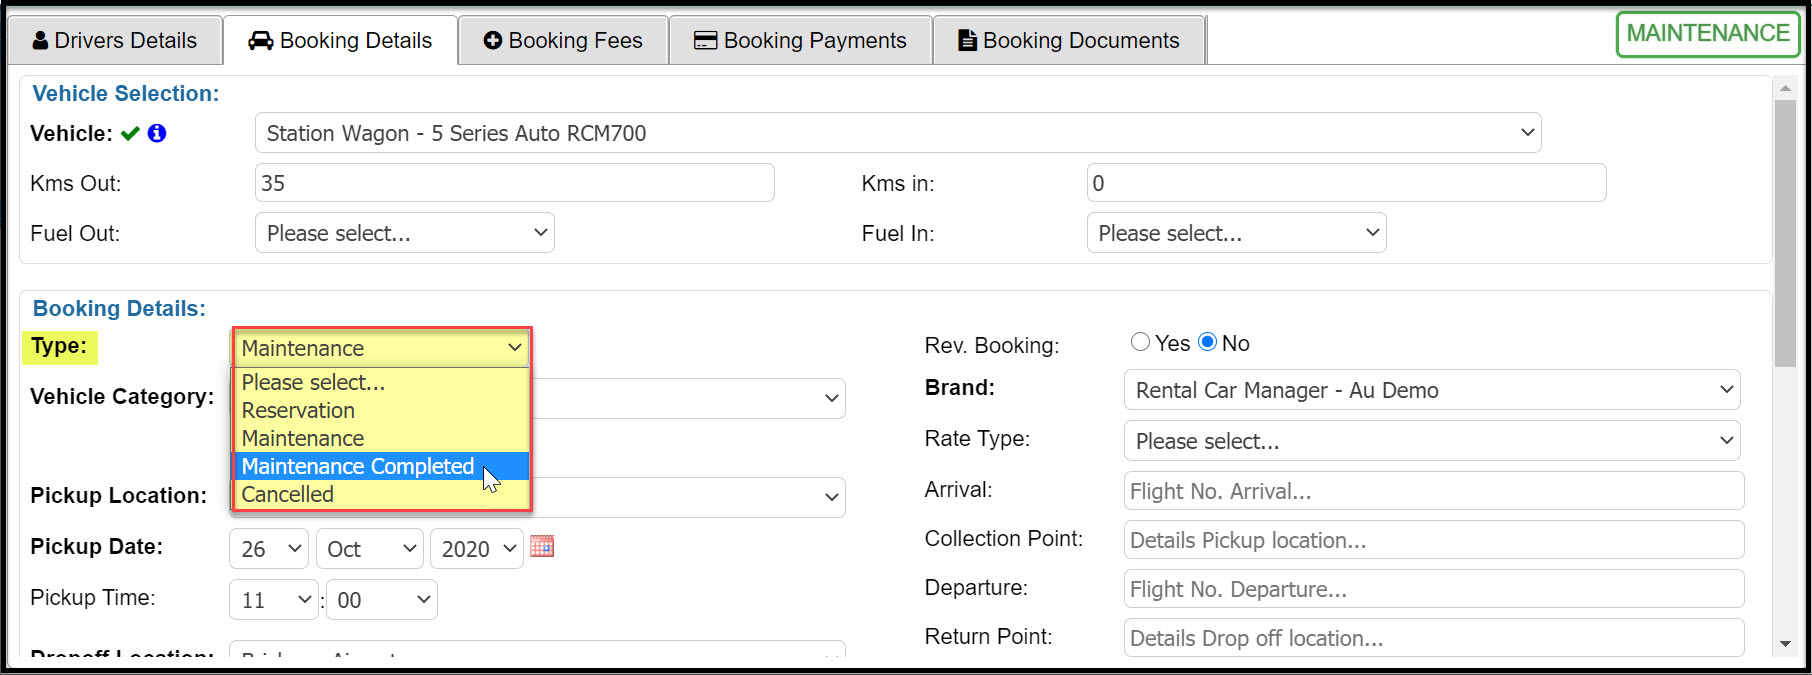Open the Rate Type dropdown

click(1431, 441)
